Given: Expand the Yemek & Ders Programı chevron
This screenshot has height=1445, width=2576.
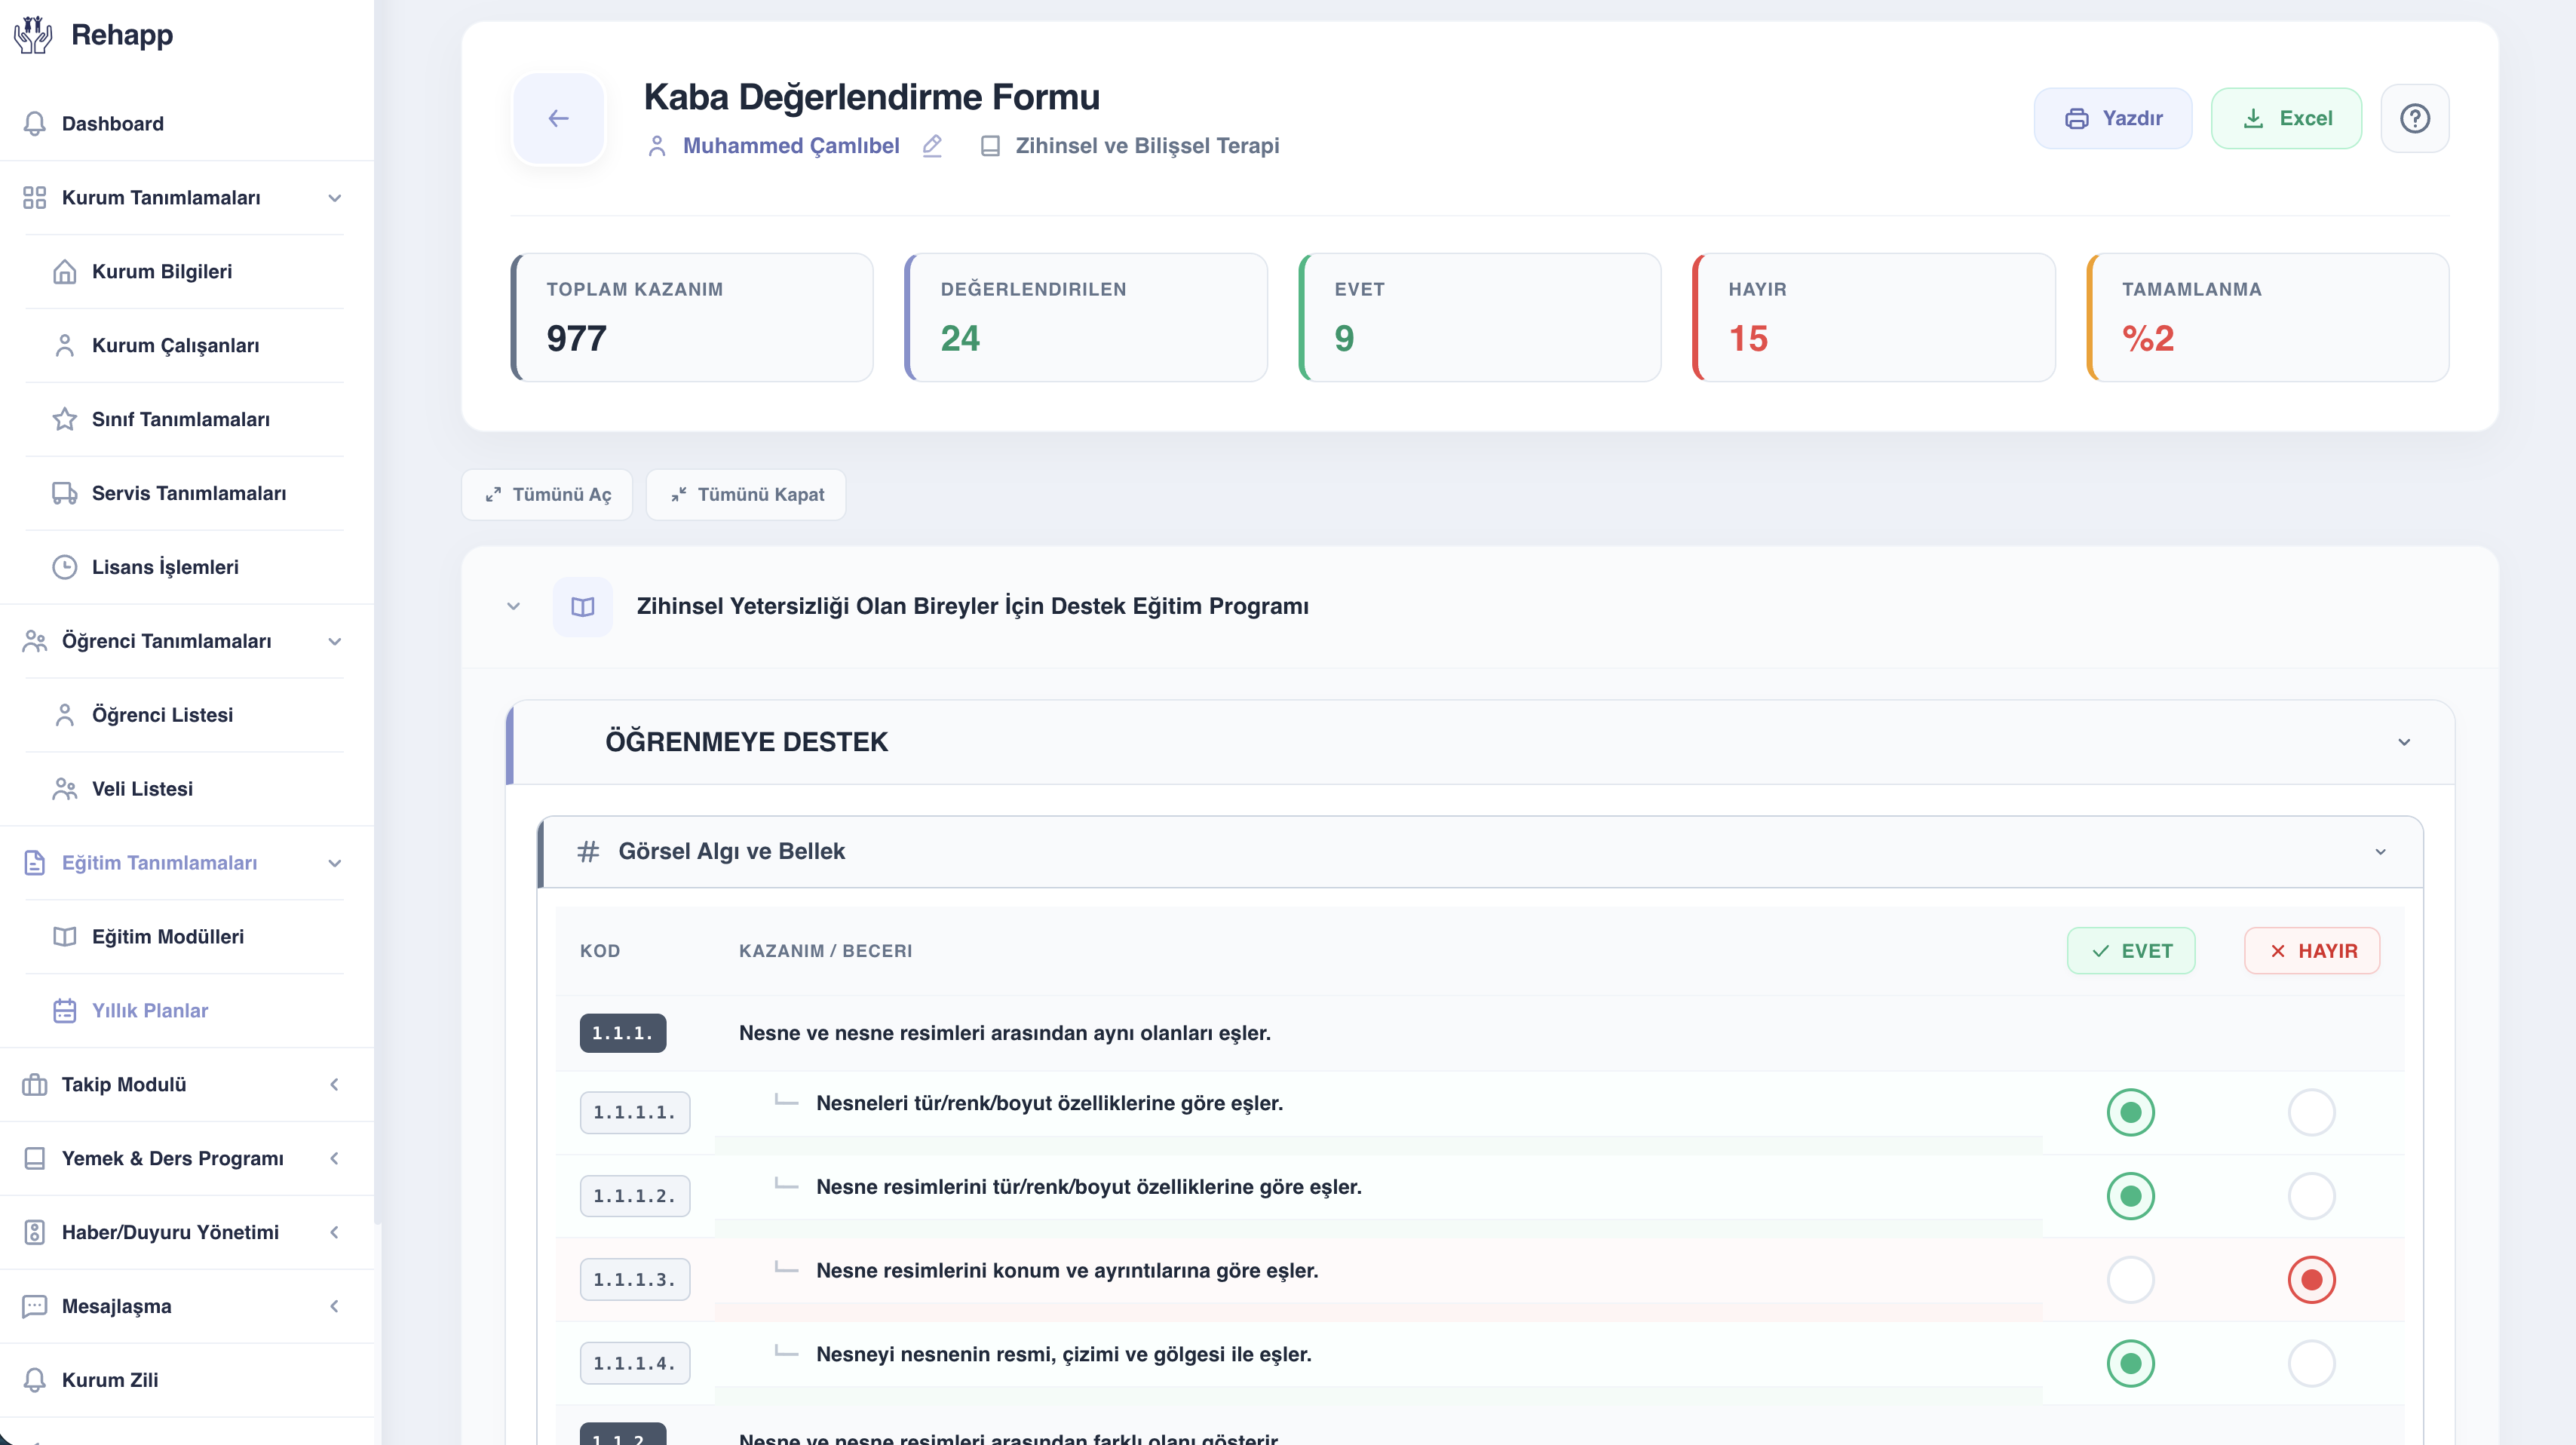Looking at the screenshot, I should point(335,1159).
